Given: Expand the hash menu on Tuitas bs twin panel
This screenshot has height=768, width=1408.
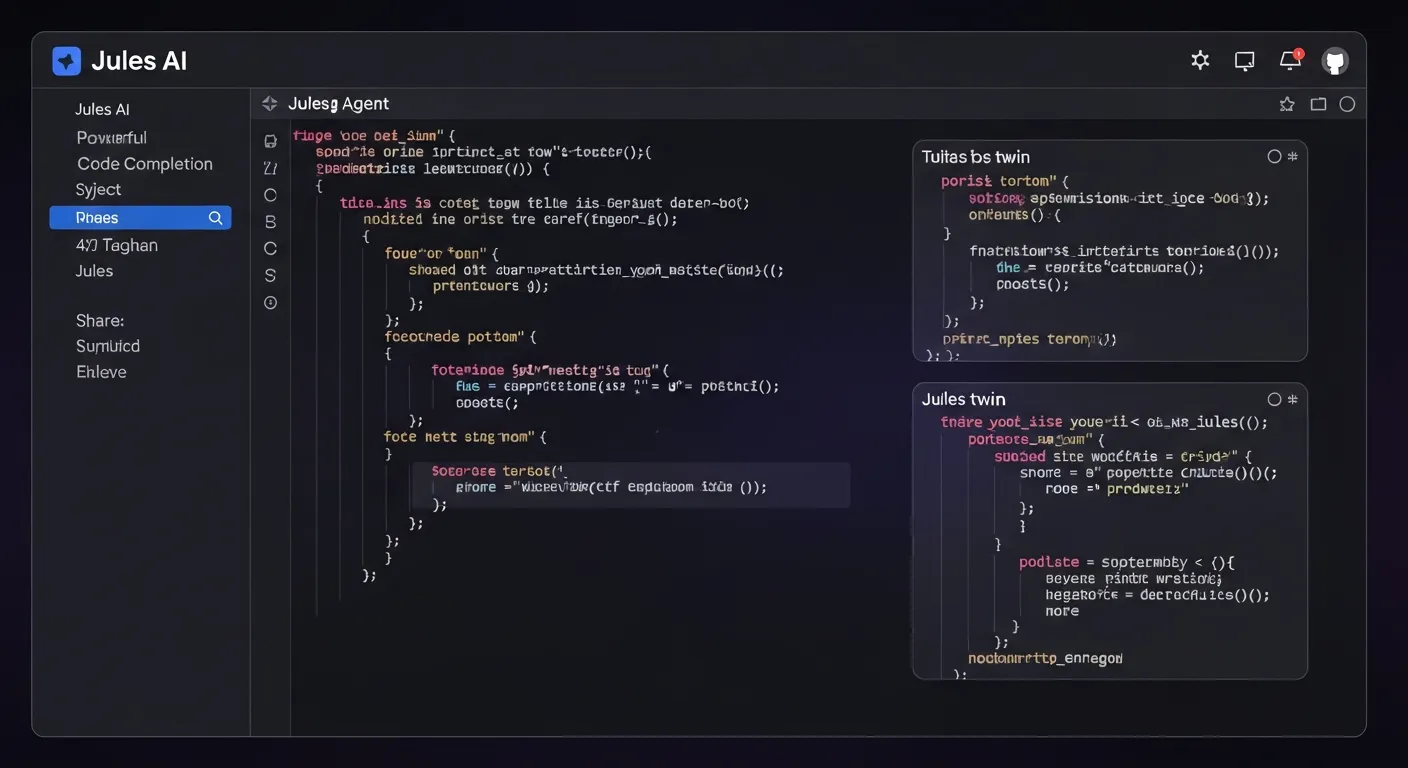Looking at the screenshot, I should click(x=1293, y=157).
